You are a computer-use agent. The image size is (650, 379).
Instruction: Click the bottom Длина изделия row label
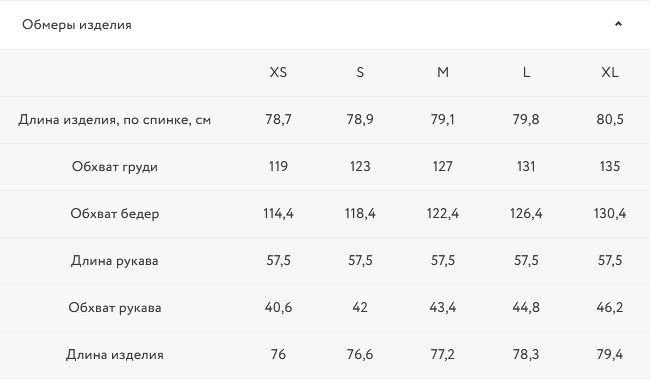point(115,355)
